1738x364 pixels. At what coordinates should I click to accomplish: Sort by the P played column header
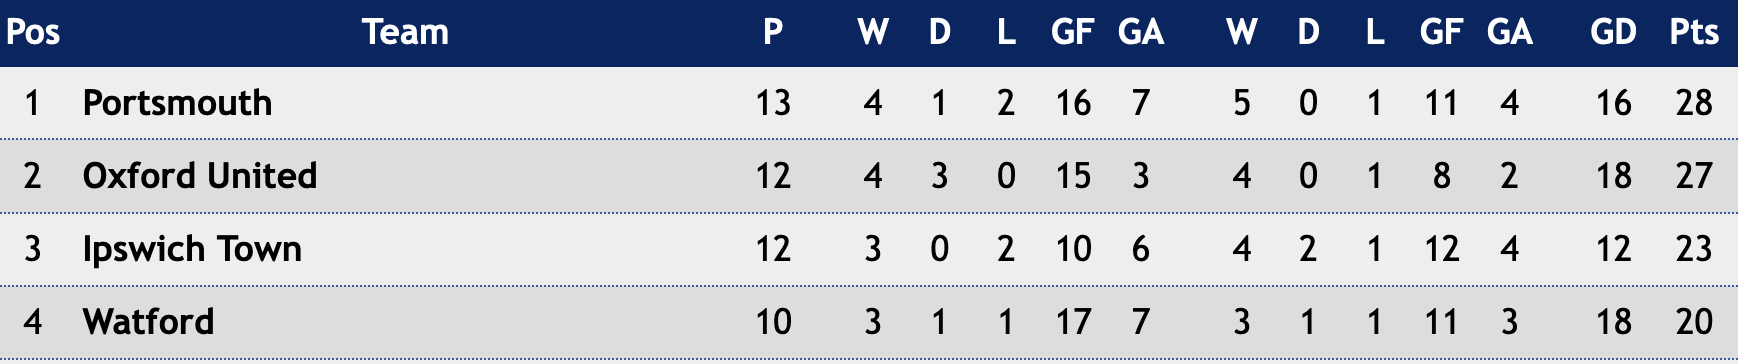pyautogui.click(x=773, y=32)
